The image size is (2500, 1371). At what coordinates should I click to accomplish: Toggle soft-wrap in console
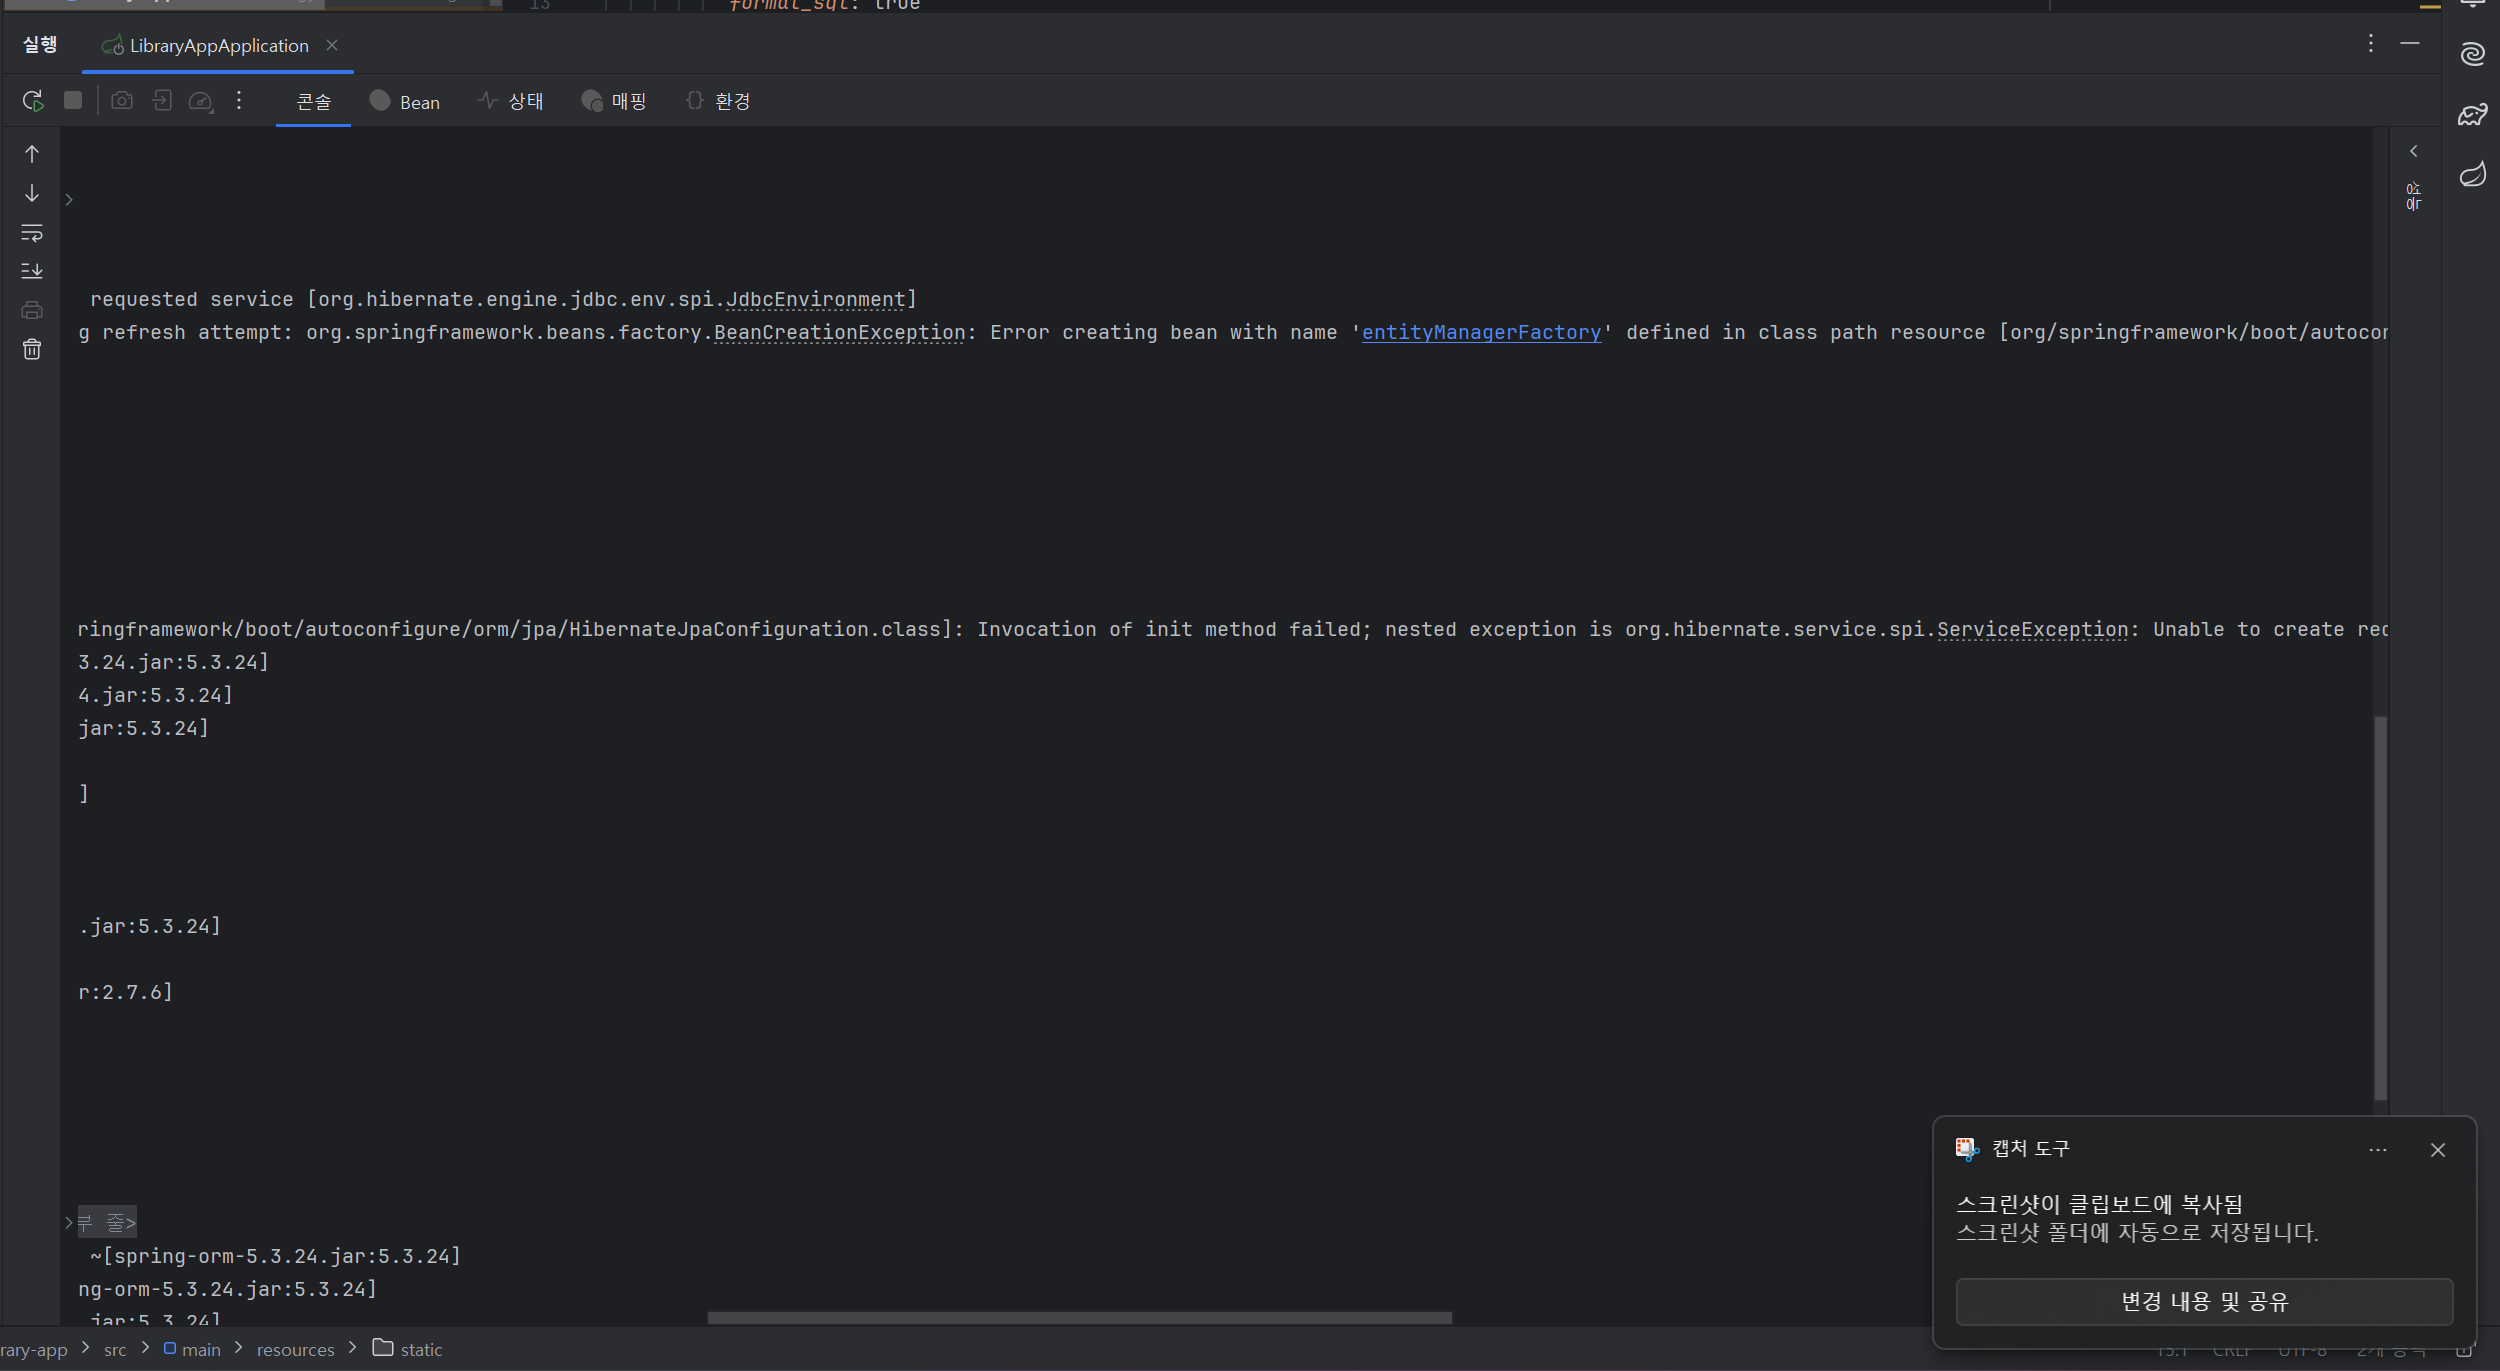point(32,233)
